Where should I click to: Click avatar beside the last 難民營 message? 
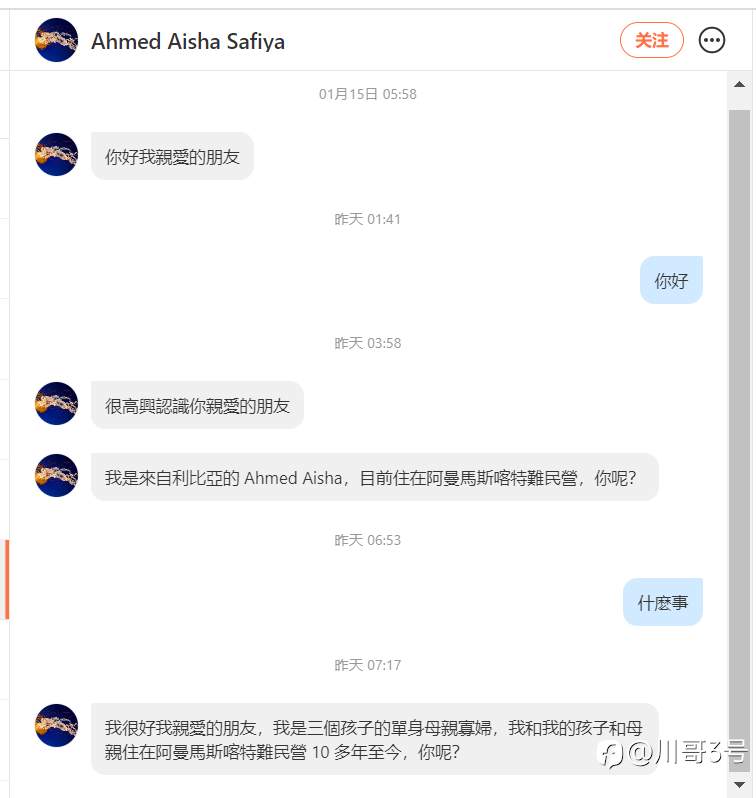tap(57, 725)
